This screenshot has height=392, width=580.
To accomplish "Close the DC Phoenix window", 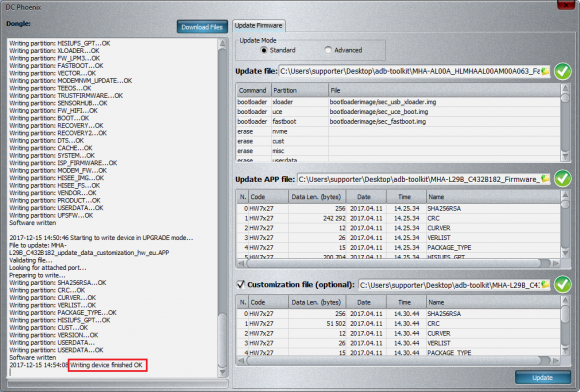I will tap(566, 5).
